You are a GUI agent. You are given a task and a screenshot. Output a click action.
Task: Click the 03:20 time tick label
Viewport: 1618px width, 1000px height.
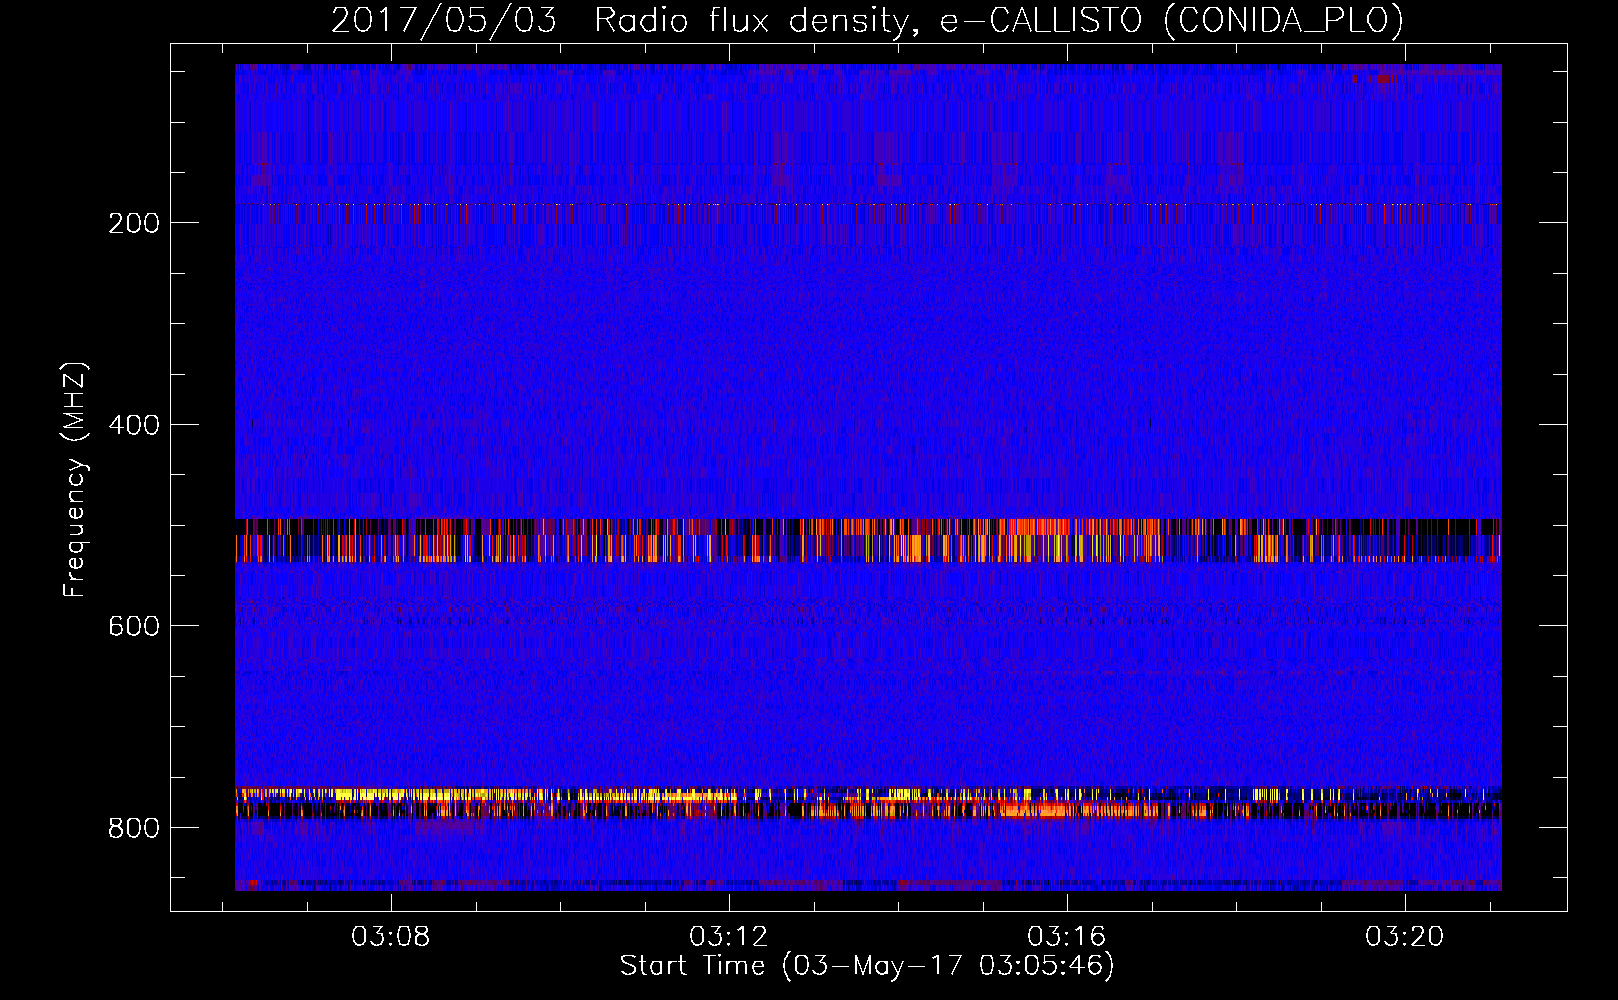coord(1405,936)
